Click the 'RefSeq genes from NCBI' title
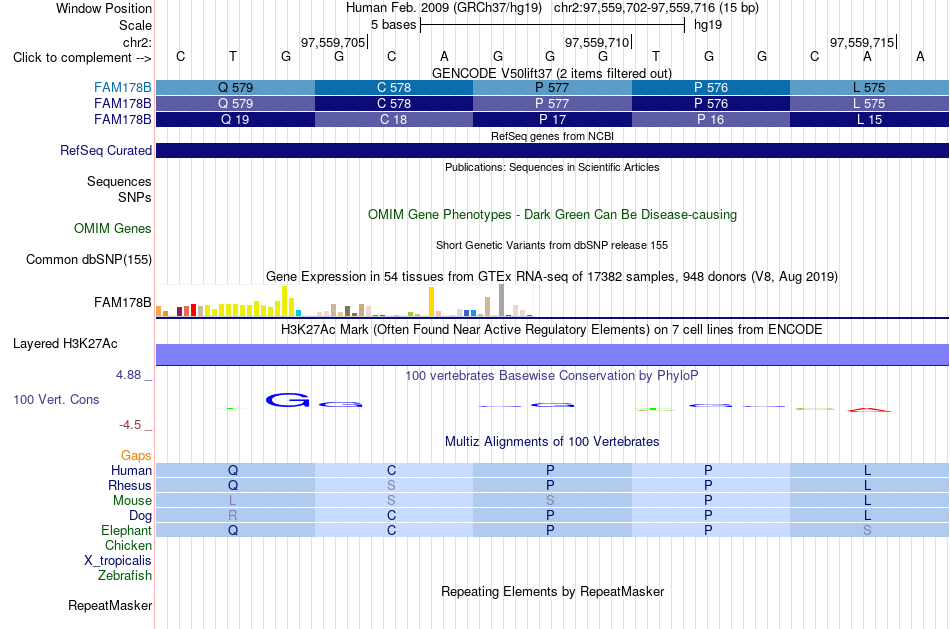 pyautogui.click(x=553, y=136)
